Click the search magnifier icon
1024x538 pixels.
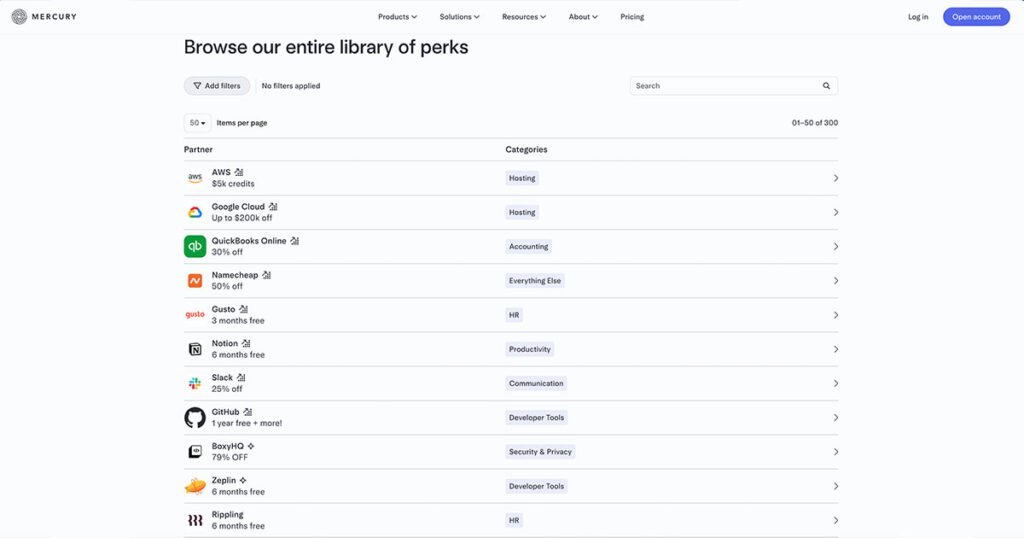[x=826, y=86]
